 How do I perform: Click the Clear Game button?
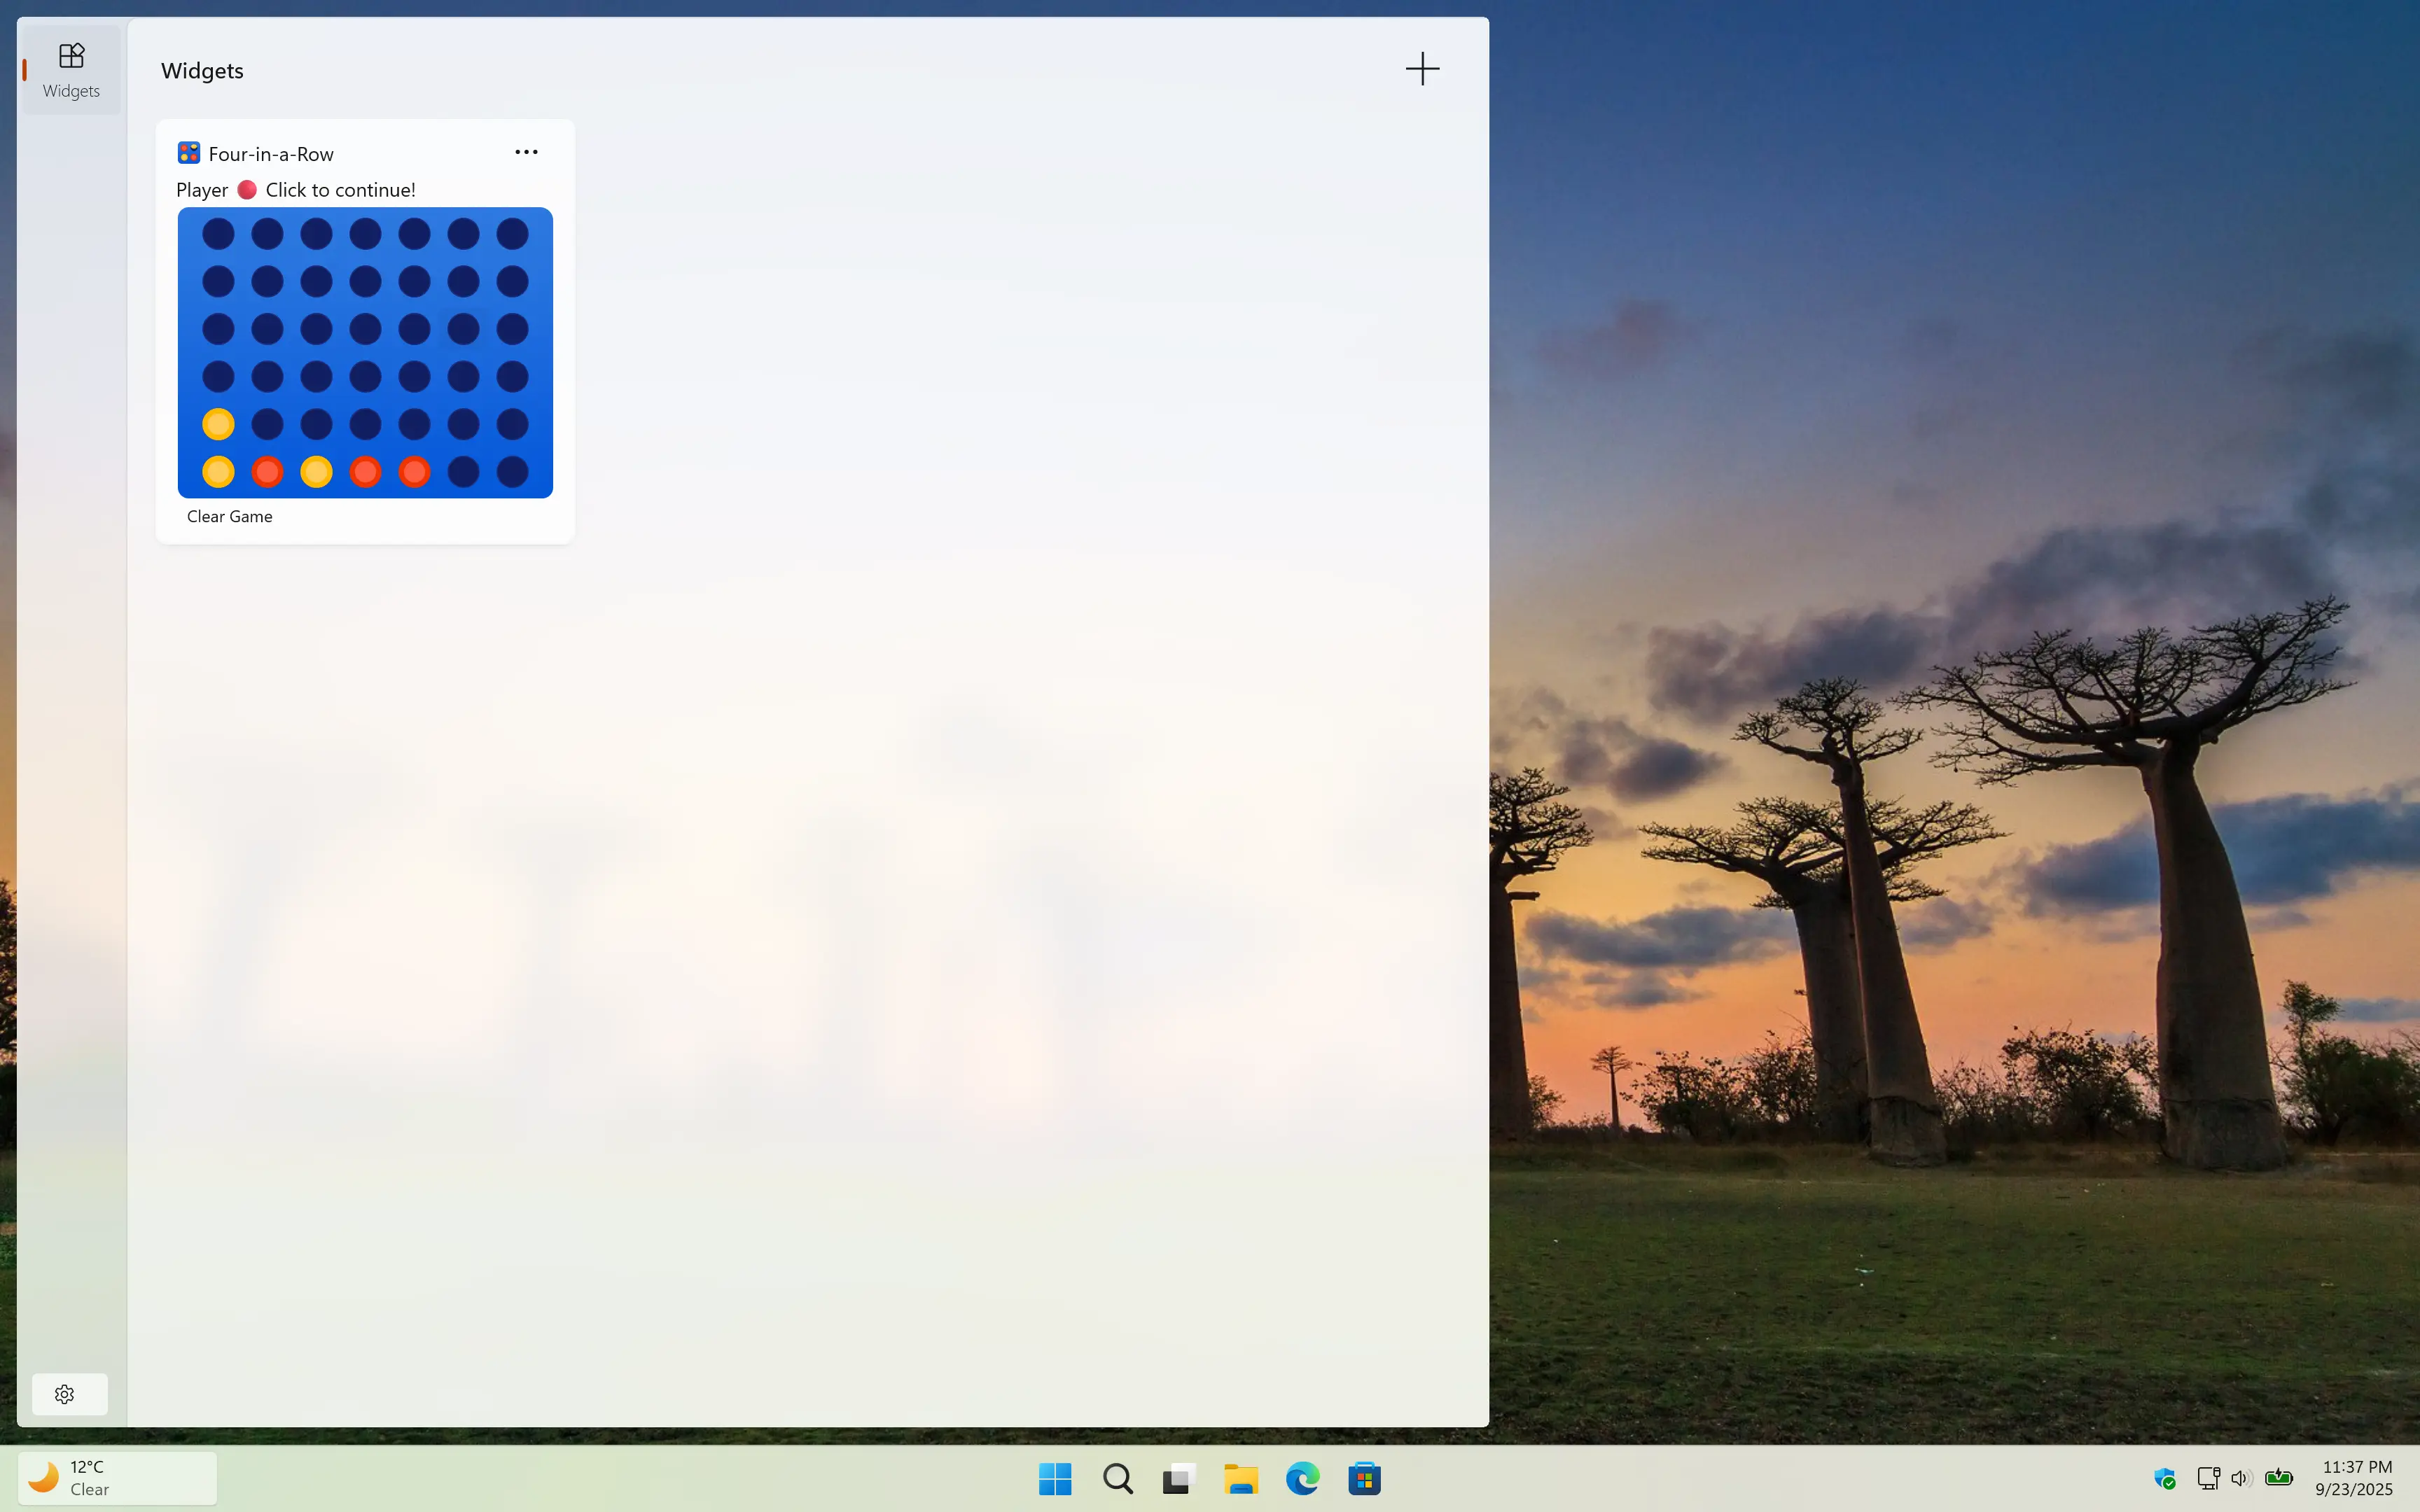229,516
